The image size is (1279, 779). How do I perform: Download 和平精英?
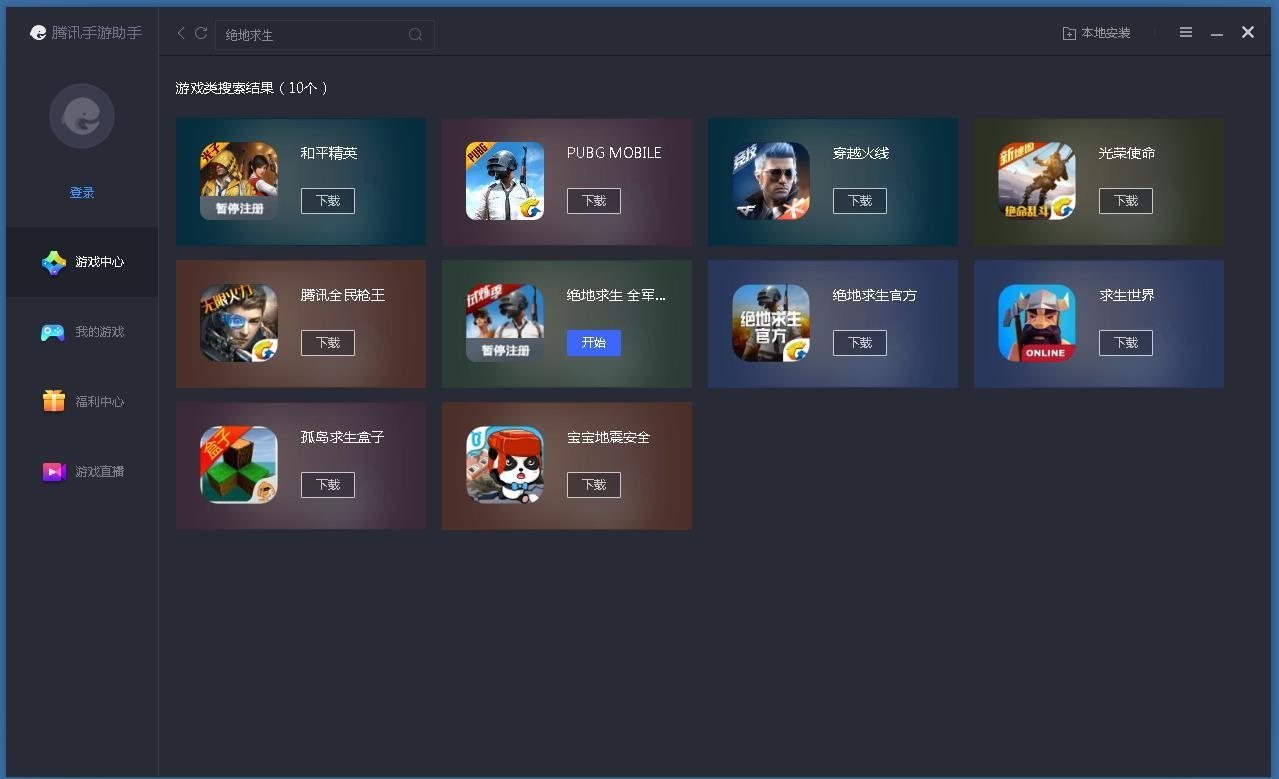[x=328, y=201]
